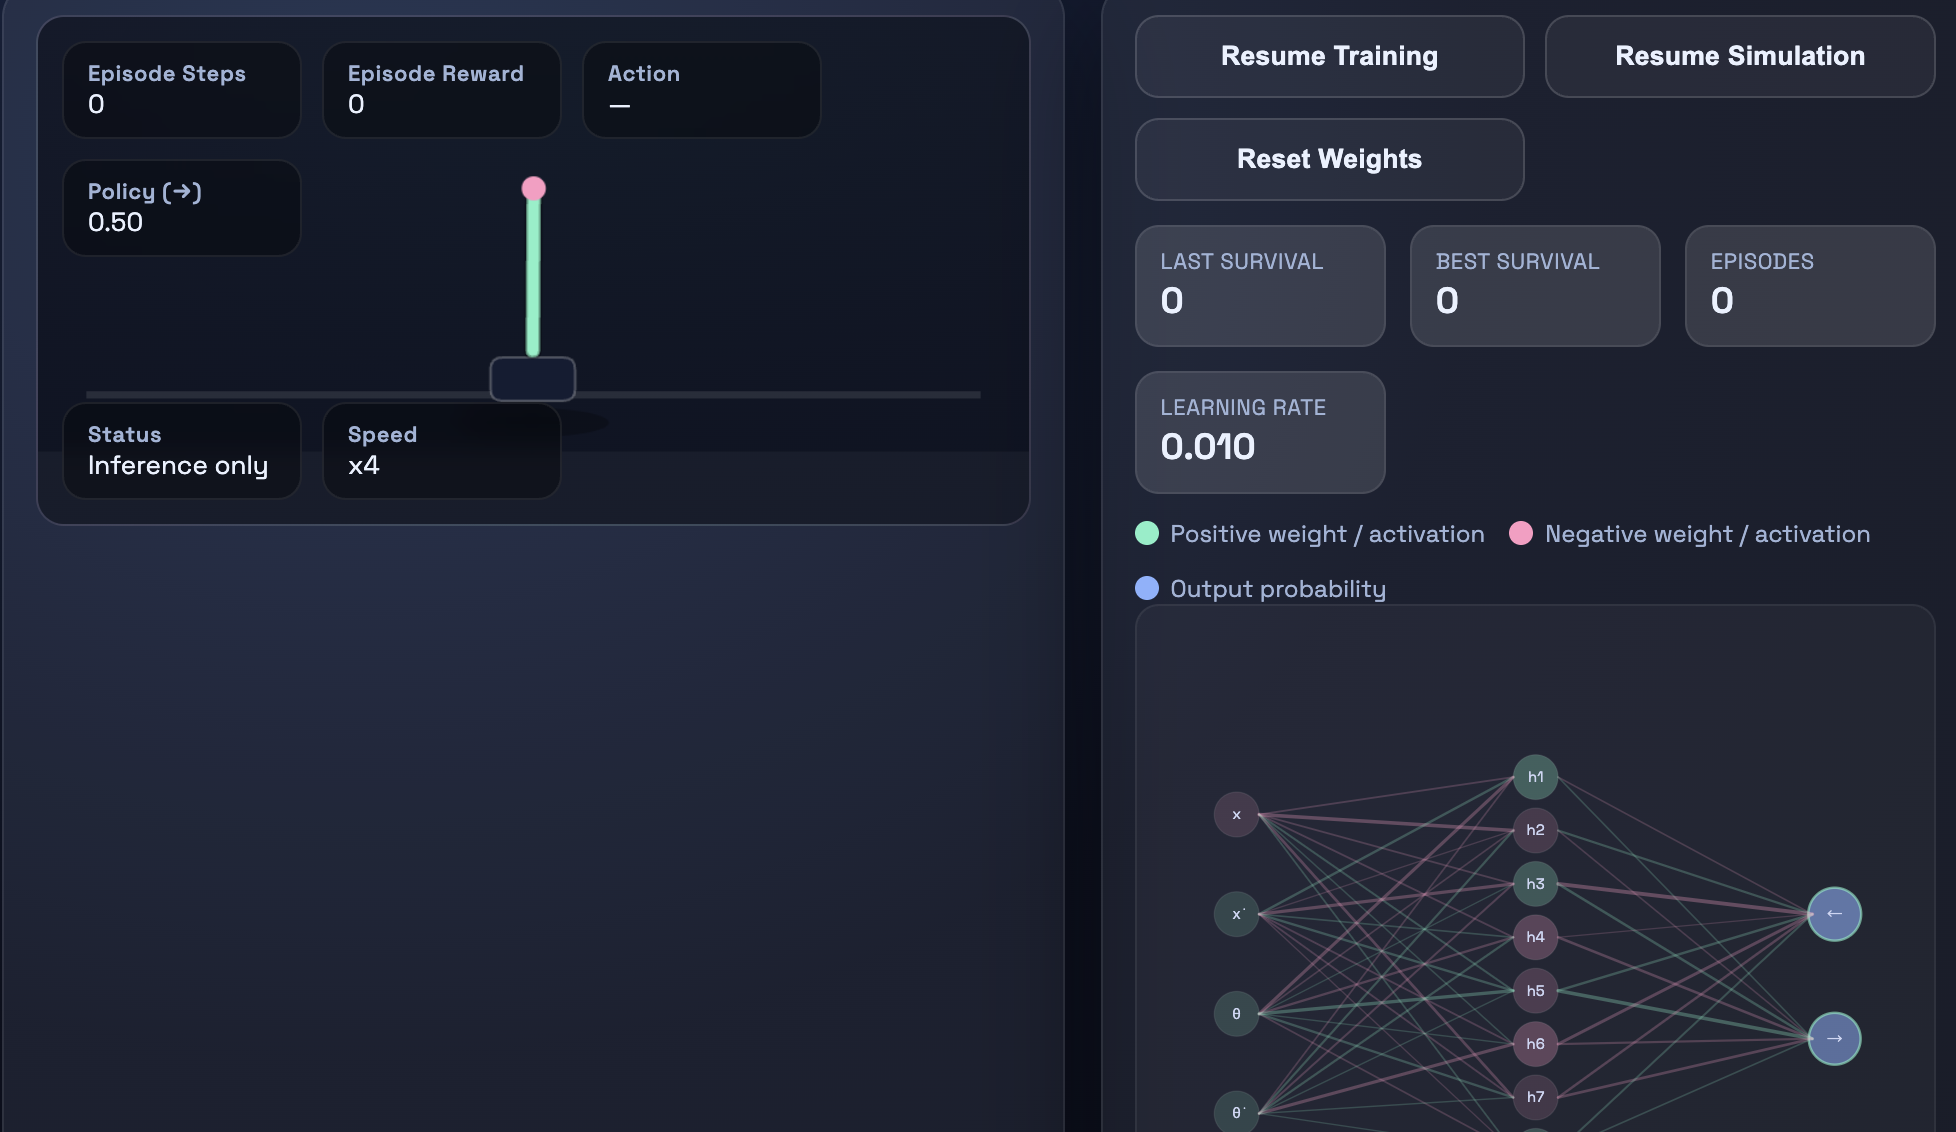Click the pink Negative weight legend dot
This screenshot has height=1132, width=1956.
(x=1521, y=533)
